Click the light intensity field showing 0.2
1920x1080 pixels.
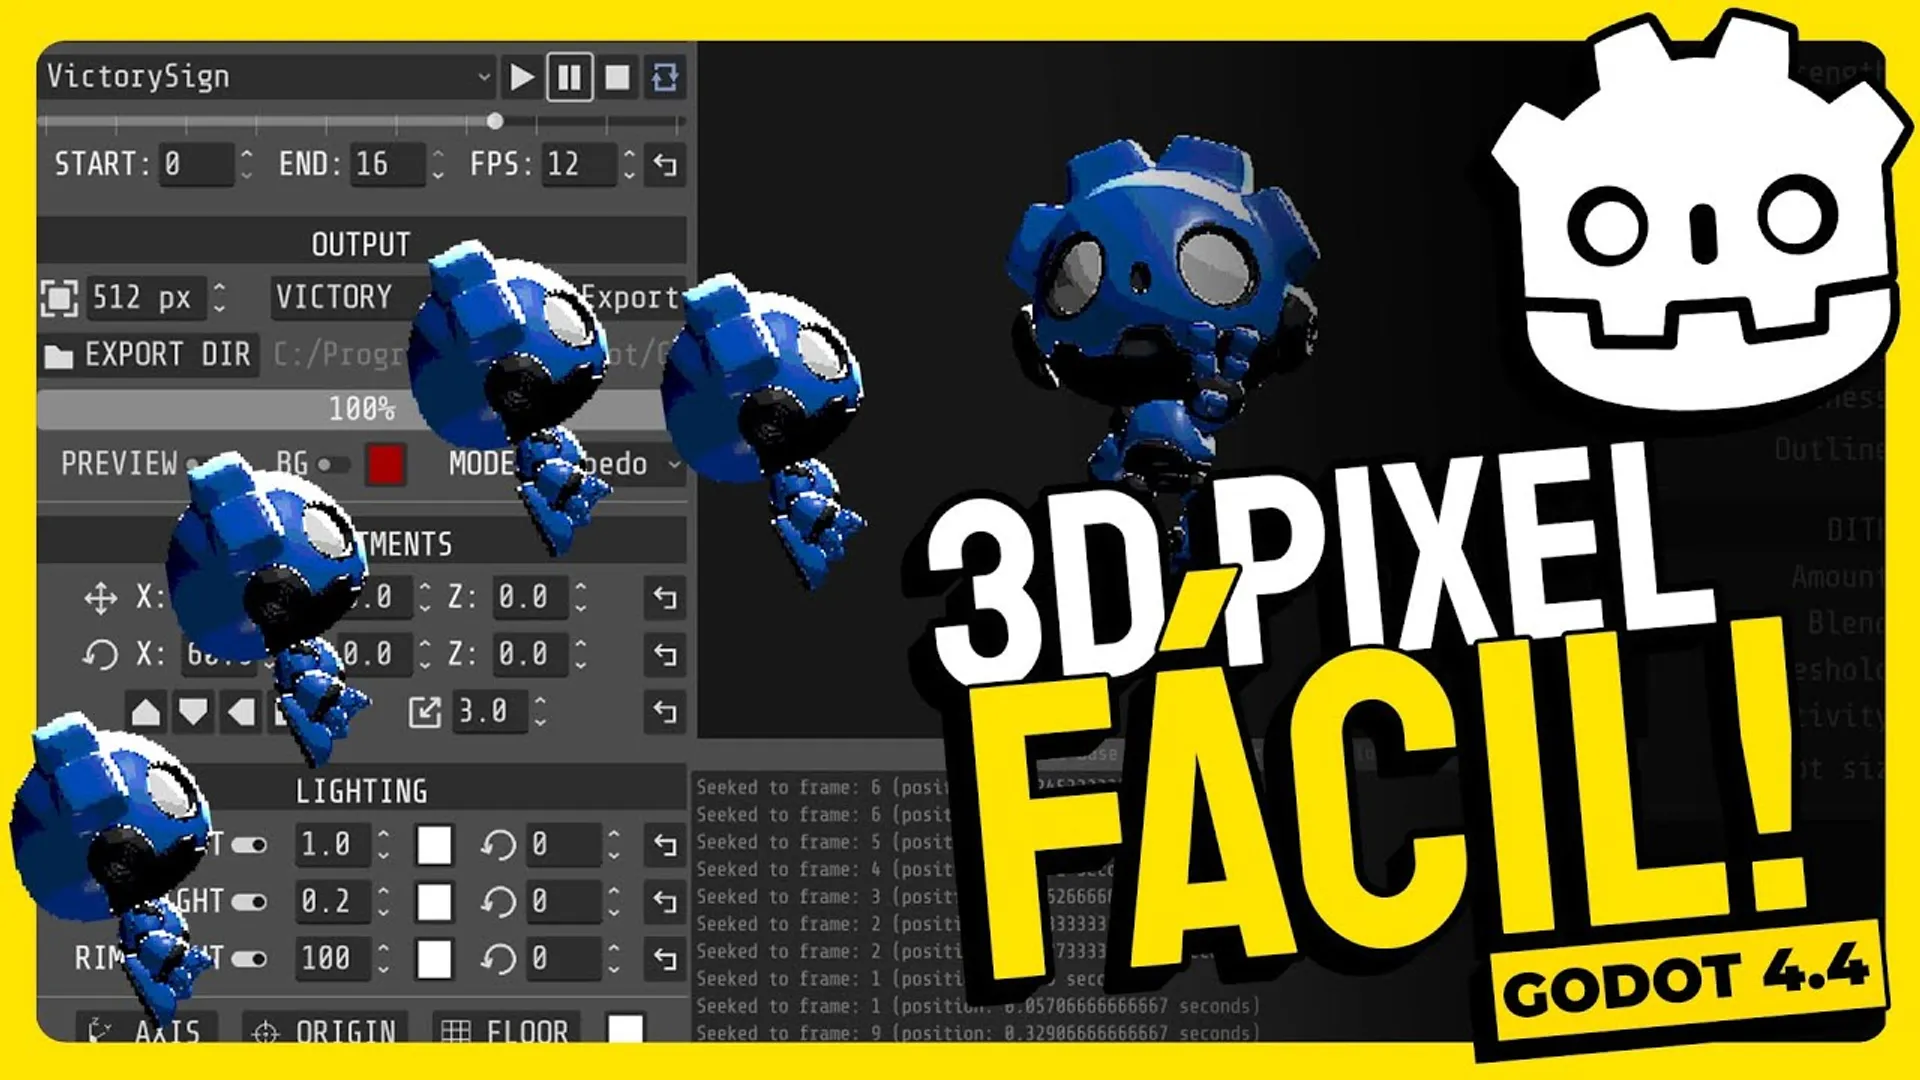pos(333,902)
